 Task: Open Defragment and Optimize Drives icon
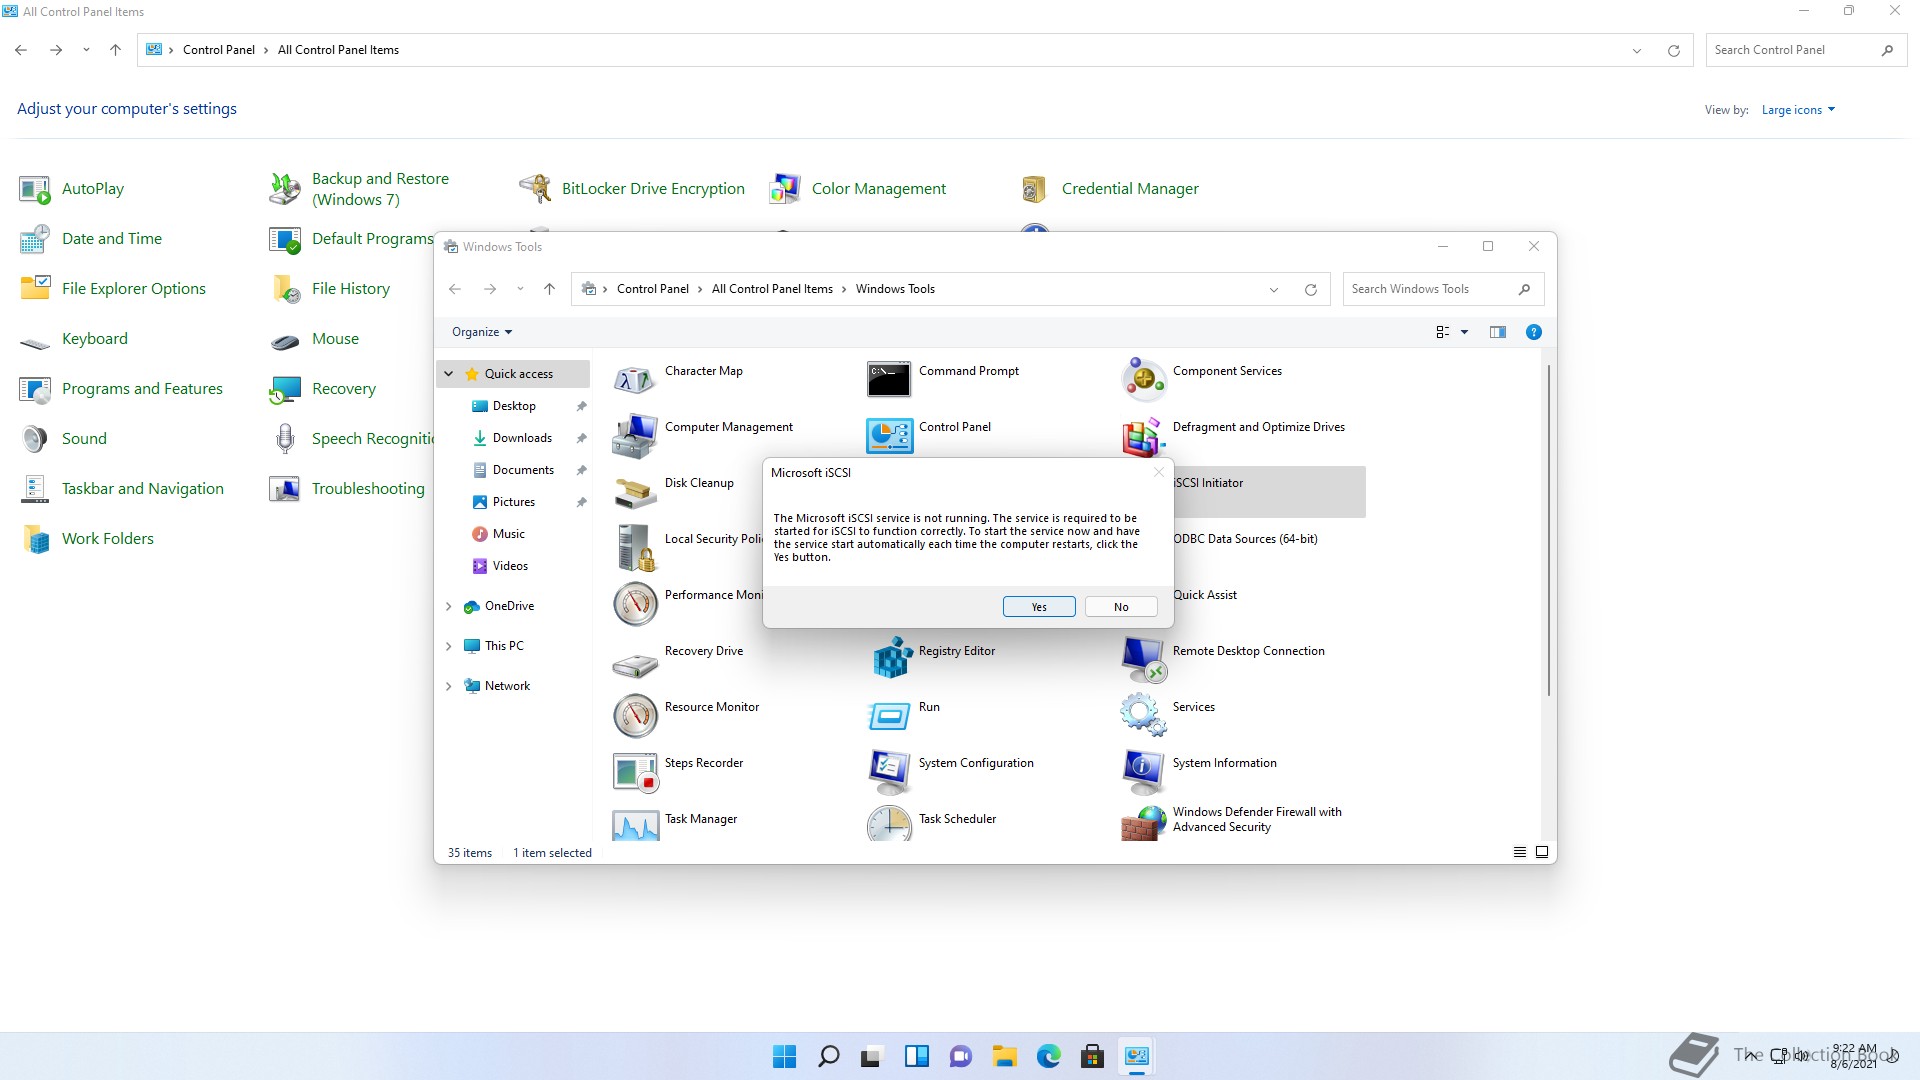click(1143, 436)
